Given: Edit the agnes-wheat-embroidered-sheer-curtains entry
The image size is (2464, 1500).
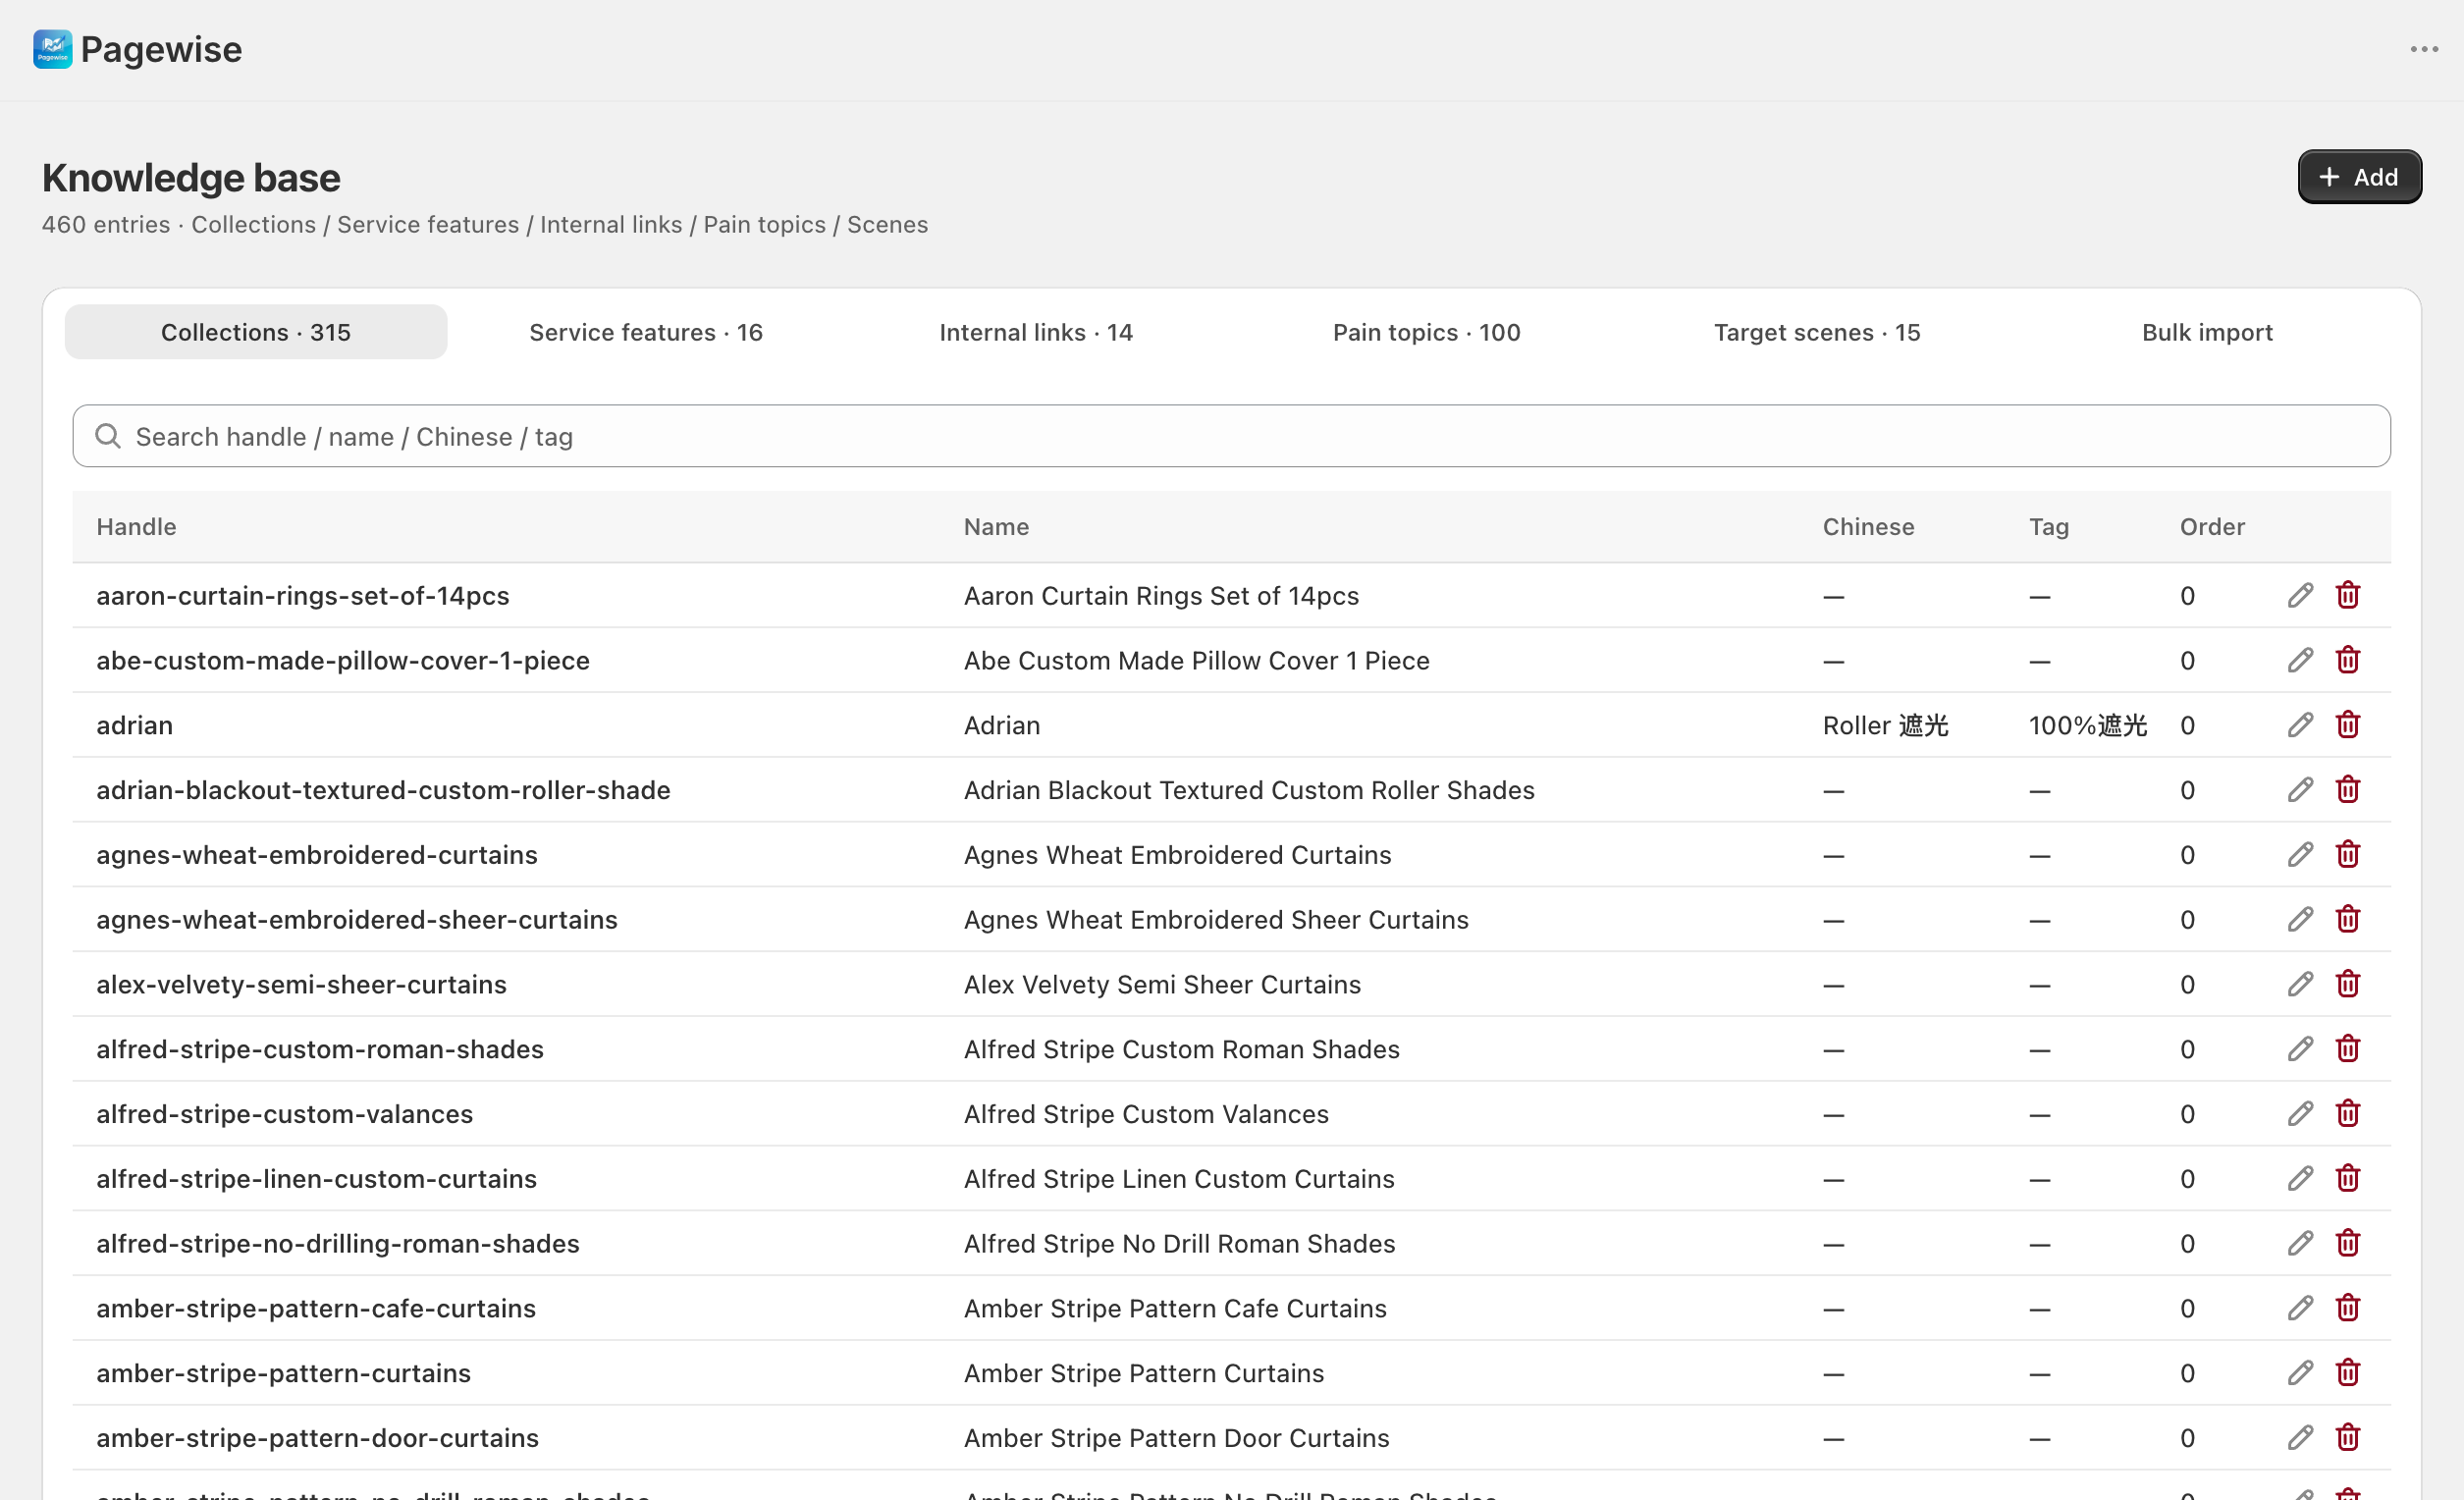Looking at the screenshot, I should point(2300,920).
